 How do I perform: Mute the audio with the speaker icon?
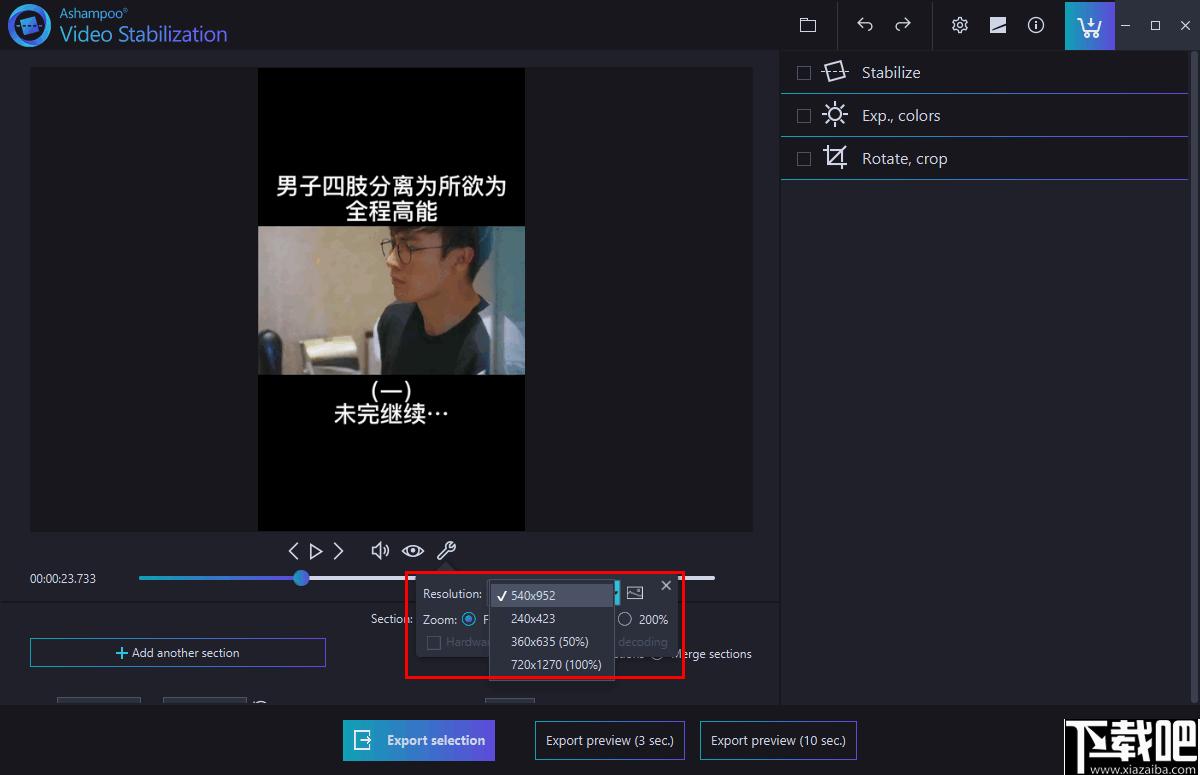click(x=380, y=551)
